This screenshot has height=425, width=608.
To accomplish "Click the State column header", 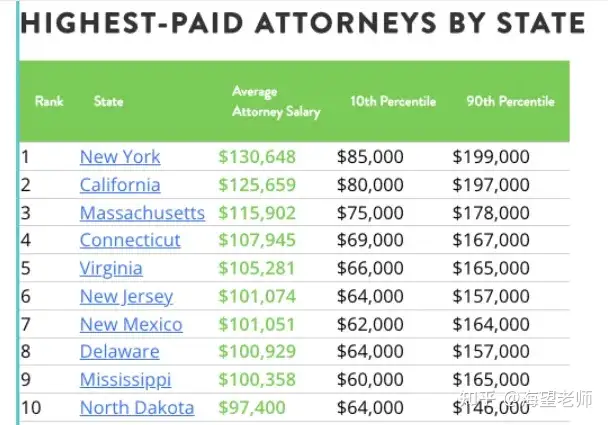I will click(x=109, y=101).
